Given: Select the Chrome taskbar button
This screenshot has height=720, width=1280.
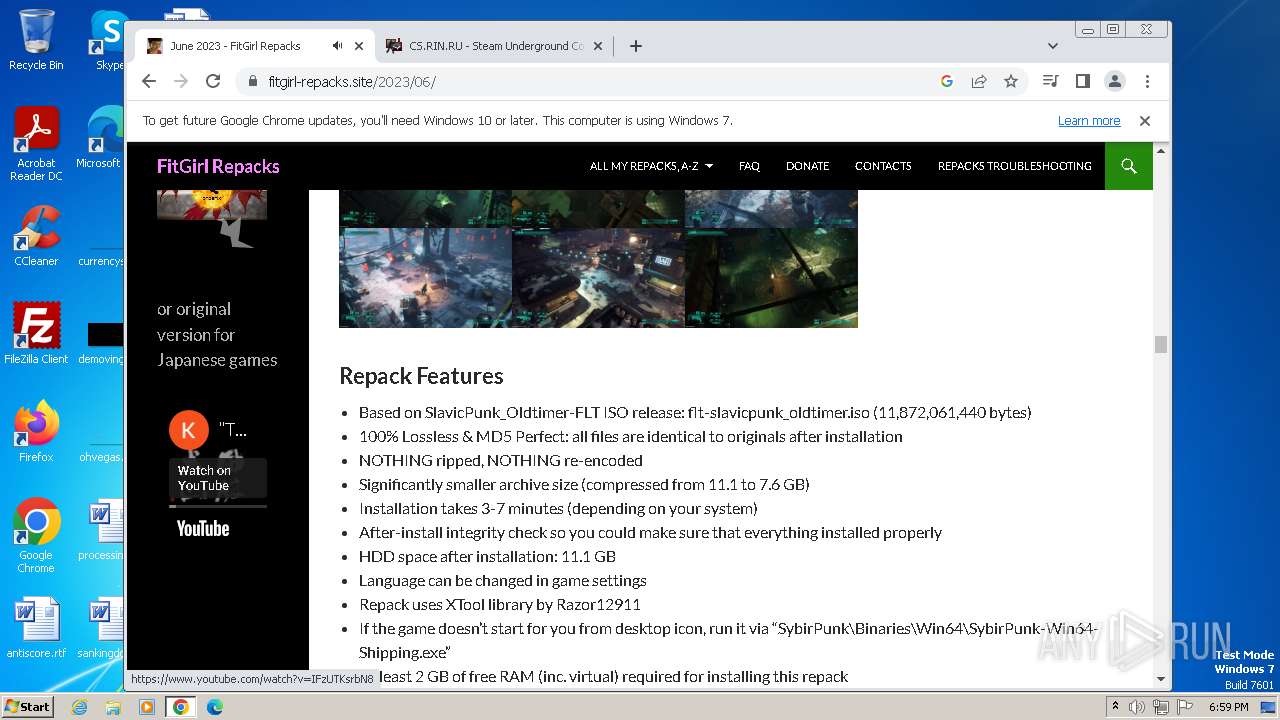Looking at the screenshot, I should [x=181, y=707].
